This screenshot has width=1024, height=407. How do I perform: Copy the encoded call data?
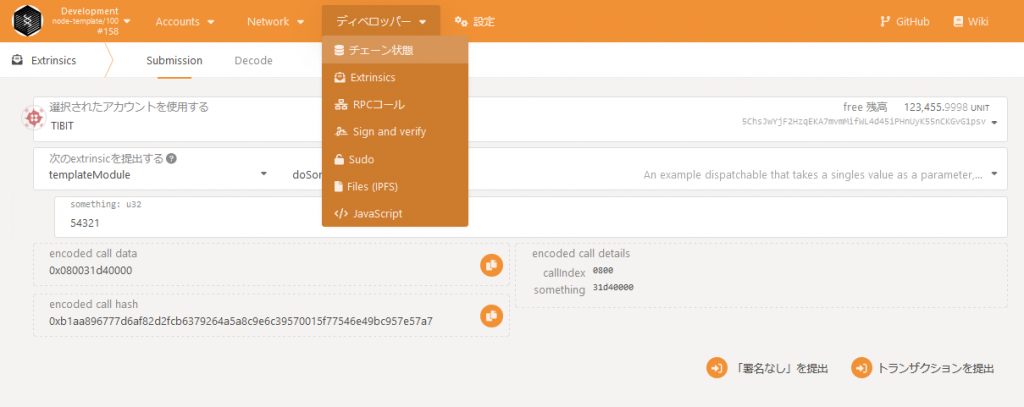tap(490, 265)
